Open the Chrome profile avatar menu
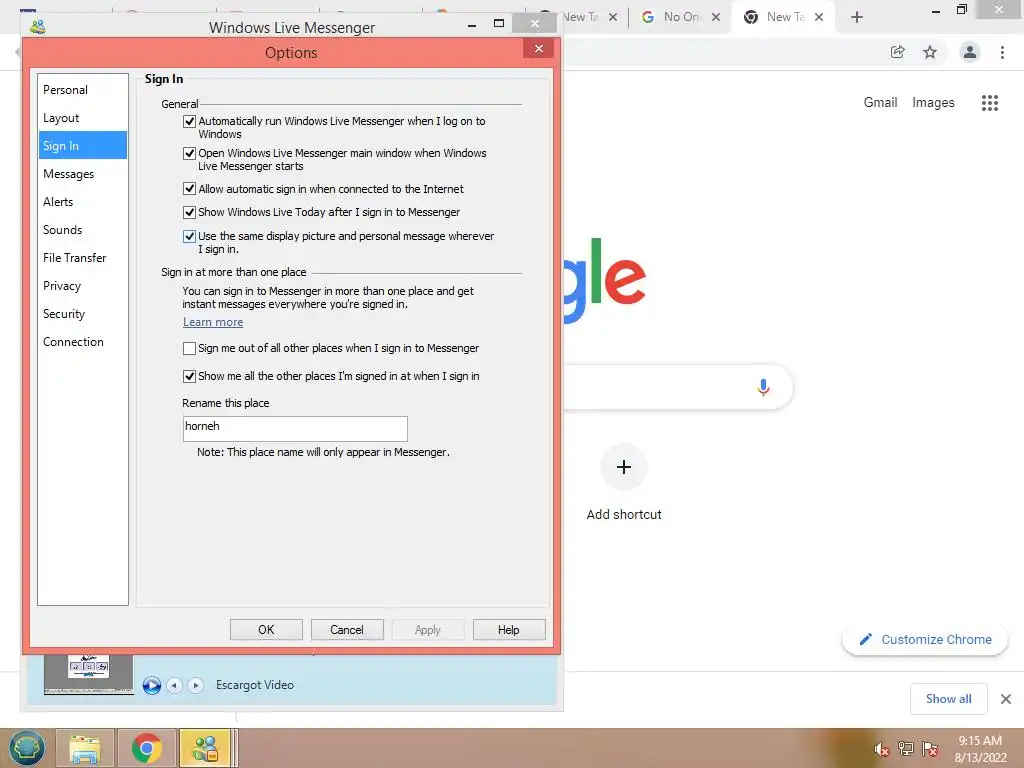Screen dimensions: 1024x768 coord(970,52)
